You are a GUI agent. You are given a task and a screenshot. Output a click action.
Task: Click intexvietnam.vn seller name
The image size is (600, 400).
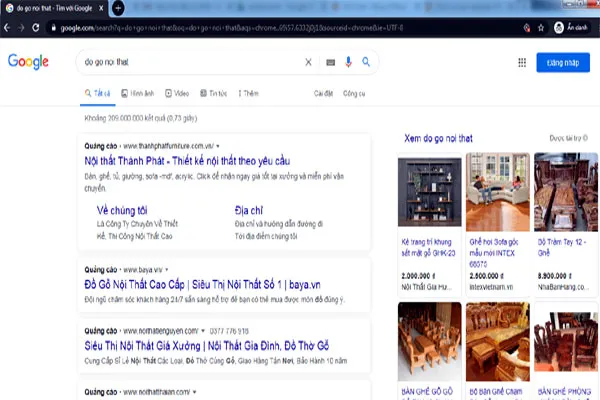(x=491, y=287)
